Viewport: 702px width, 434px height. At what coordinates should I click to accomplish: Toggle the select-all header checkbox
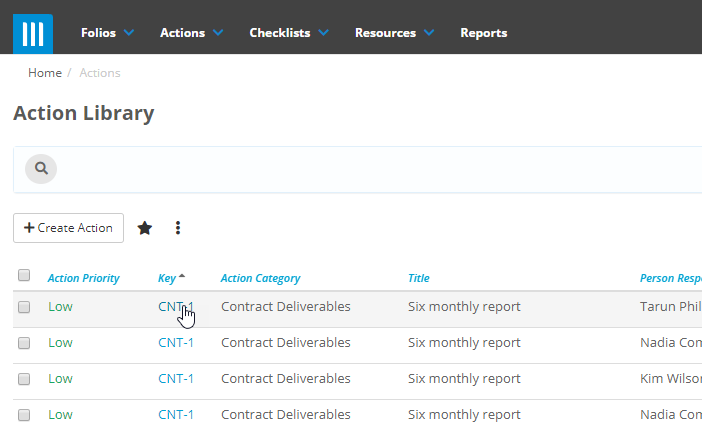(x=24, y=276)
